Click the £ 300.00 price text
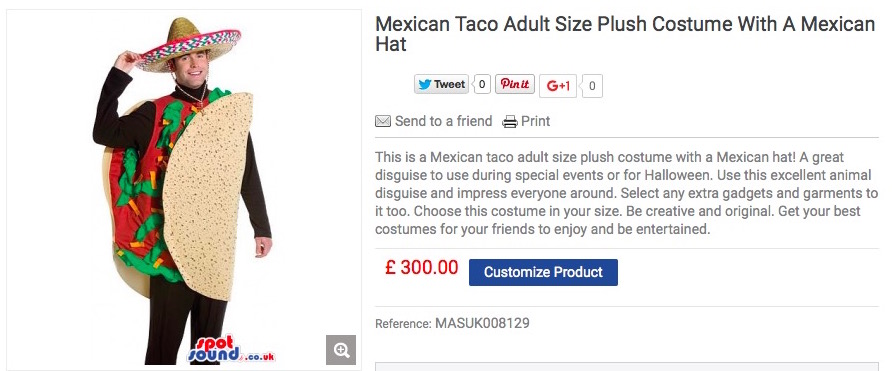This screenshot has width=892, height=371. pos(421,267)
